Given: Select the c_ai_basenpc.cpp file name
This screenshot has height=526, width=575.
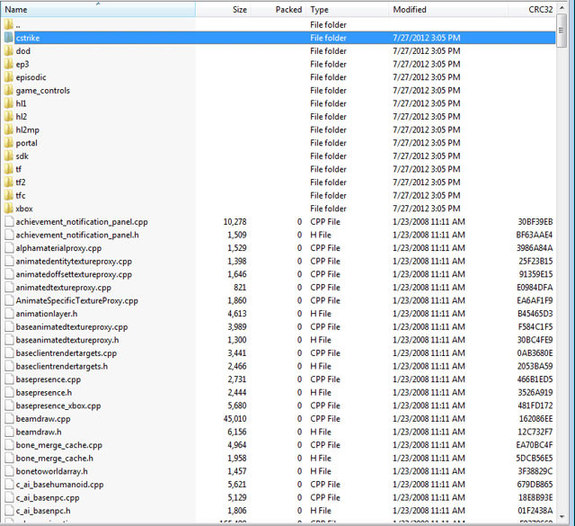Looking at the screenshot, I should coord(48,497).
